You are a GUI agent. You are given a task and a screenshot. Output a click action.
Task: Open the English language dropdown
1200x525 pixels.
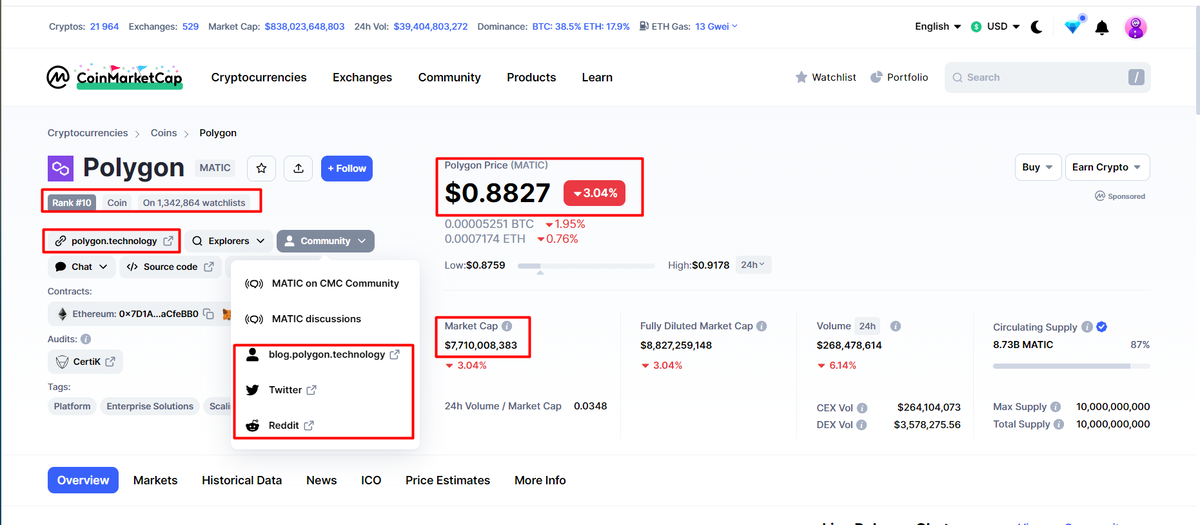[x=938, y=27]
